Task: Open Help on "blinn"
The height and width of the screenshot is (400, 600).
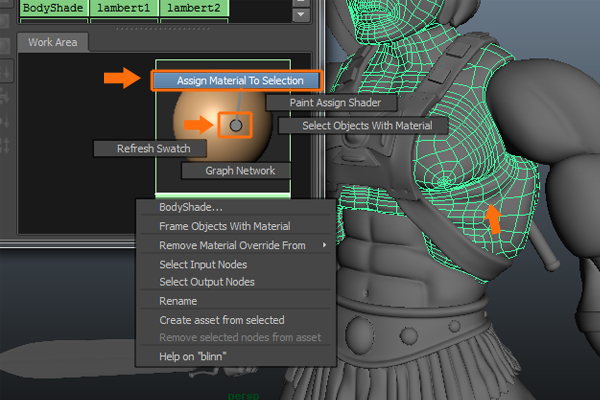Action: pos(236,356)
